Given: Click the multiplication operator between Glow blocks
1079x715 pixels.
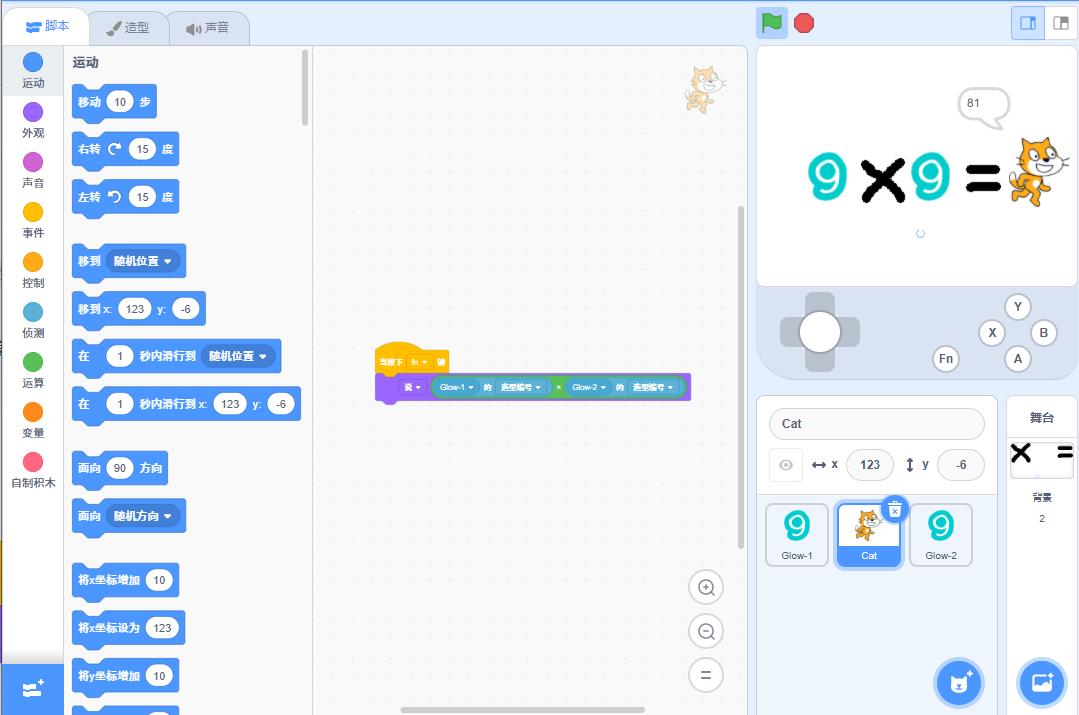Looking at the screenshot, I should click(x=559, y=387).
